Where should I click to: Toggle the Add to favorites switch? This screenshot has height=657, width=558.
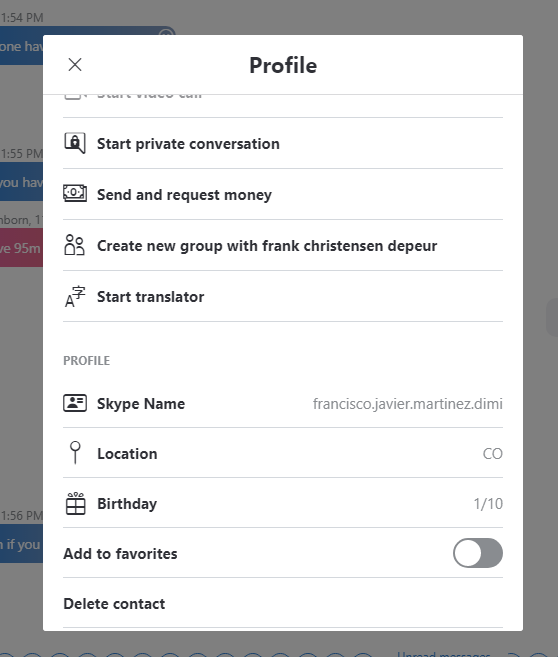[478, 553]
